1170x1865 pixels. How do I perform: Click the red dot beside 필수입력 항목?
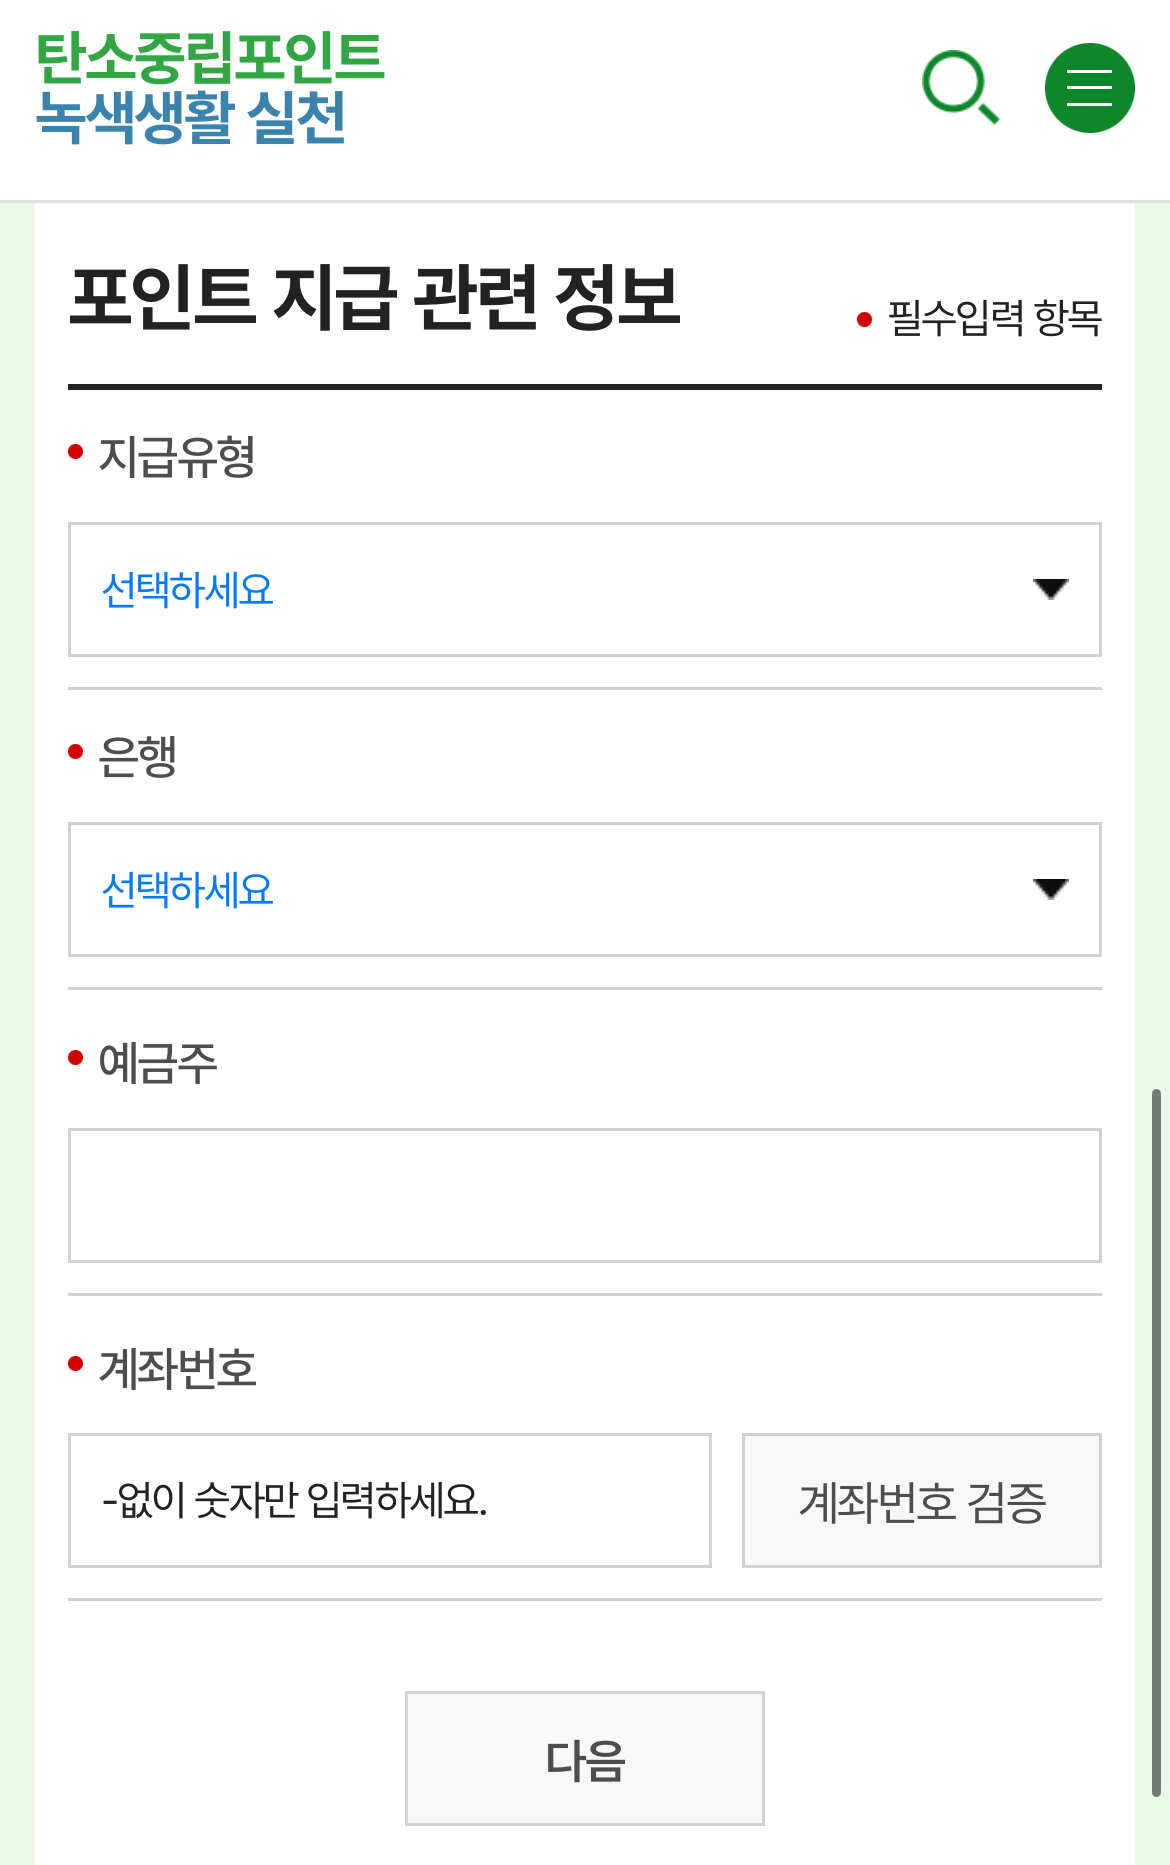pyautogui.click(x=864, y=318)
